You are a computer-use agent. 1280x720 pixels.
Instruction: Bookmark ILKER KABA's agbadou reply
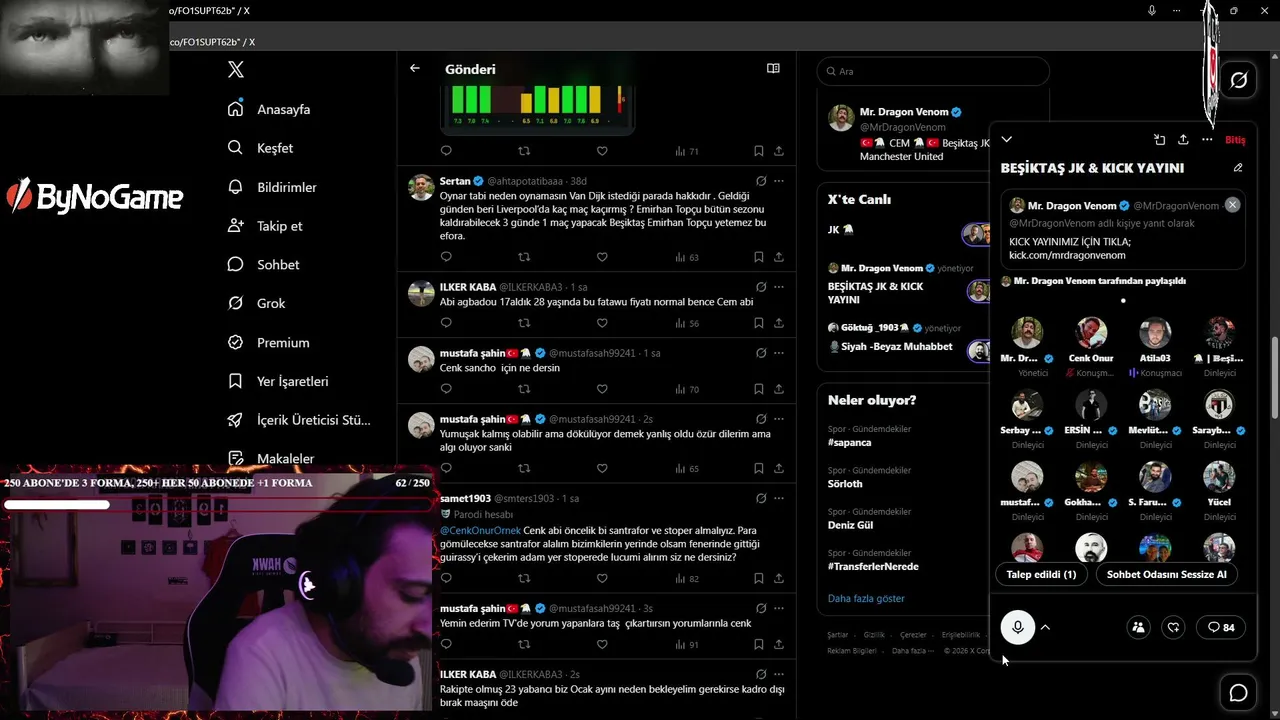pos(759,323)
